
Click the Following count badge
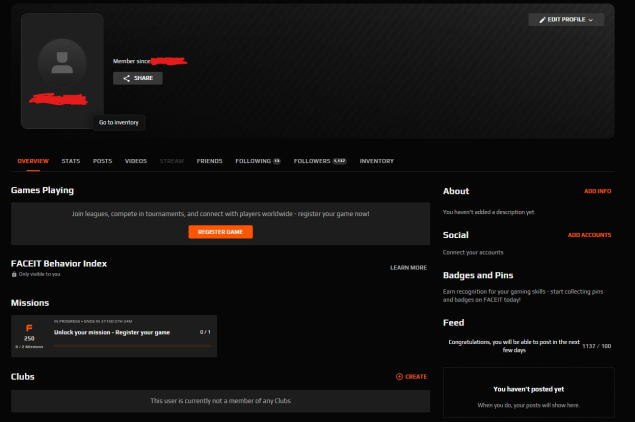277,161
